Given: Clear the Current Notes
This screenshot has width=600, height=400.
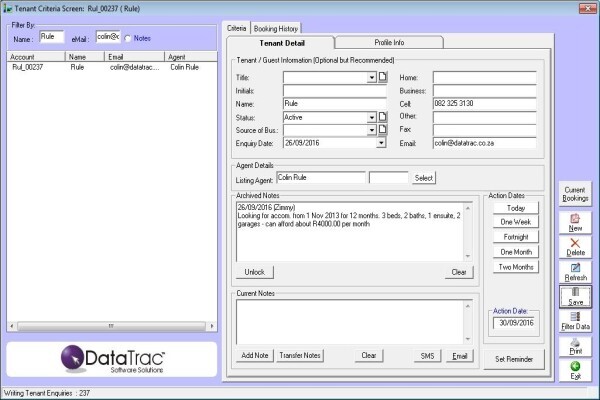Looking at the screenshot, I should pos(368,355).
